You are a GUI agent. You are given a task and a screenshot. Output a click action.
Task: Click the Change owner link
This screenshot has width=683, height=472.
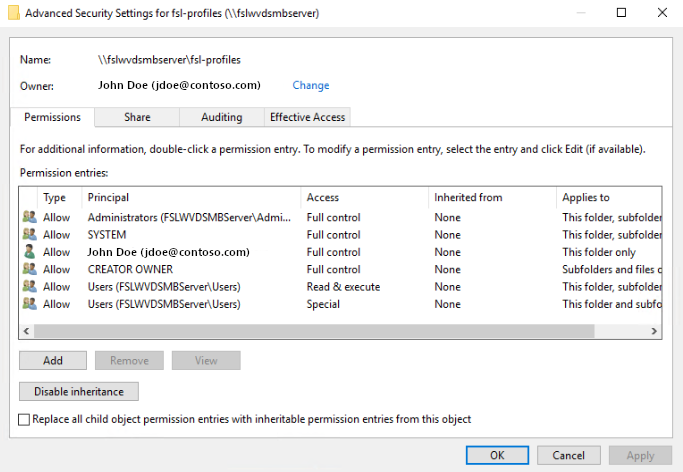pyautogui.click(x=310, y=86)
